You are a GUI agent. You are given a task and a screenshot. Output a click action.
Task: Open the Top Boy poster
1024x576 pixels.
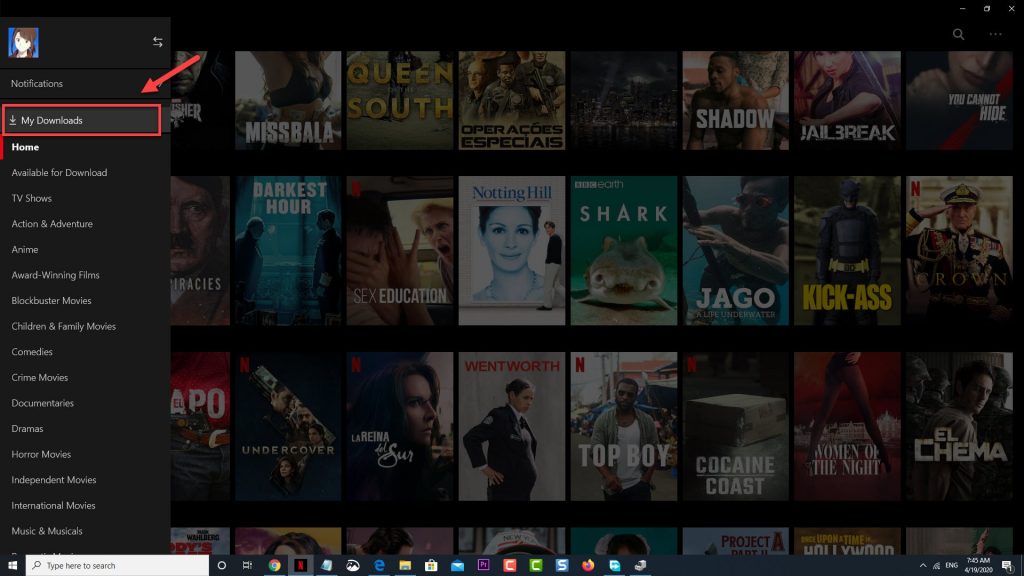[624, 426]
